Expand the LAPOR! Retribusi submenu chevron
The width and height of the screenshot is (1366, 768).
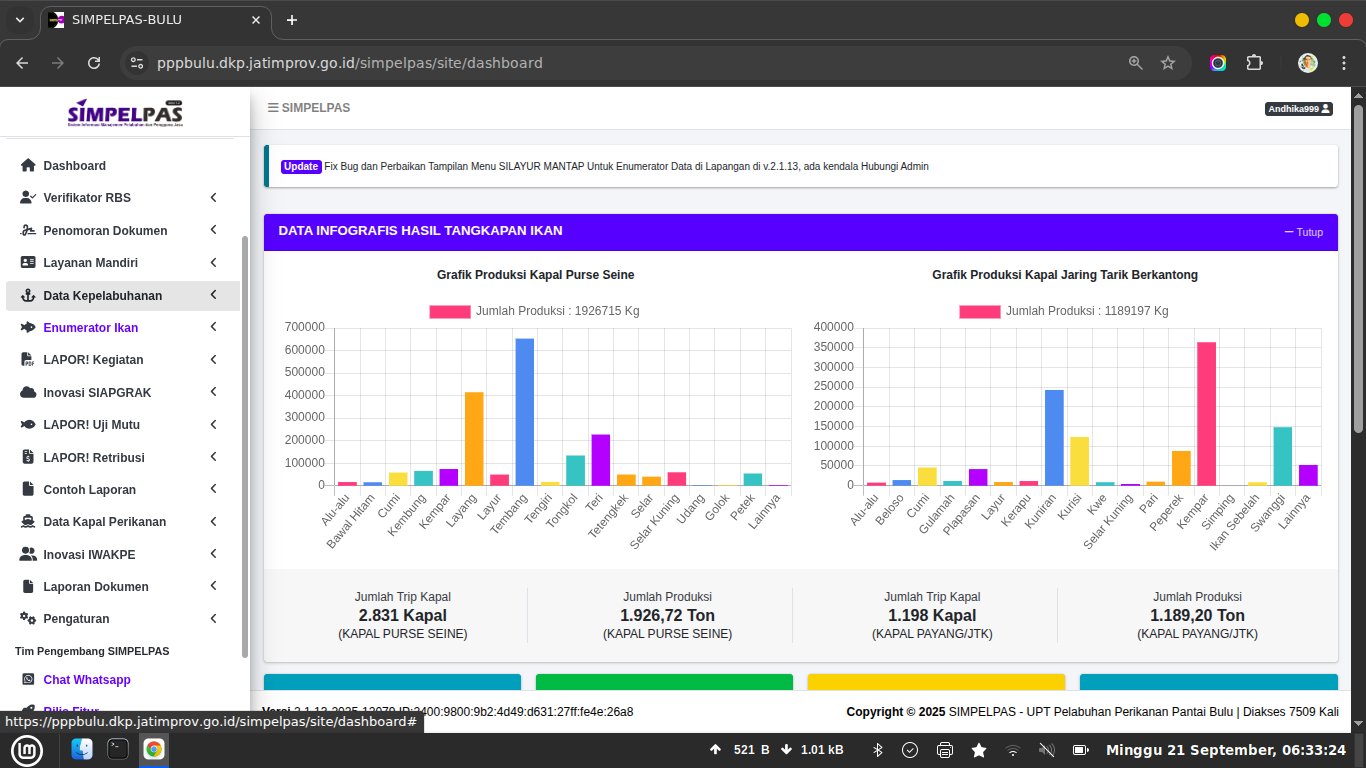click(x=213, y=457)
